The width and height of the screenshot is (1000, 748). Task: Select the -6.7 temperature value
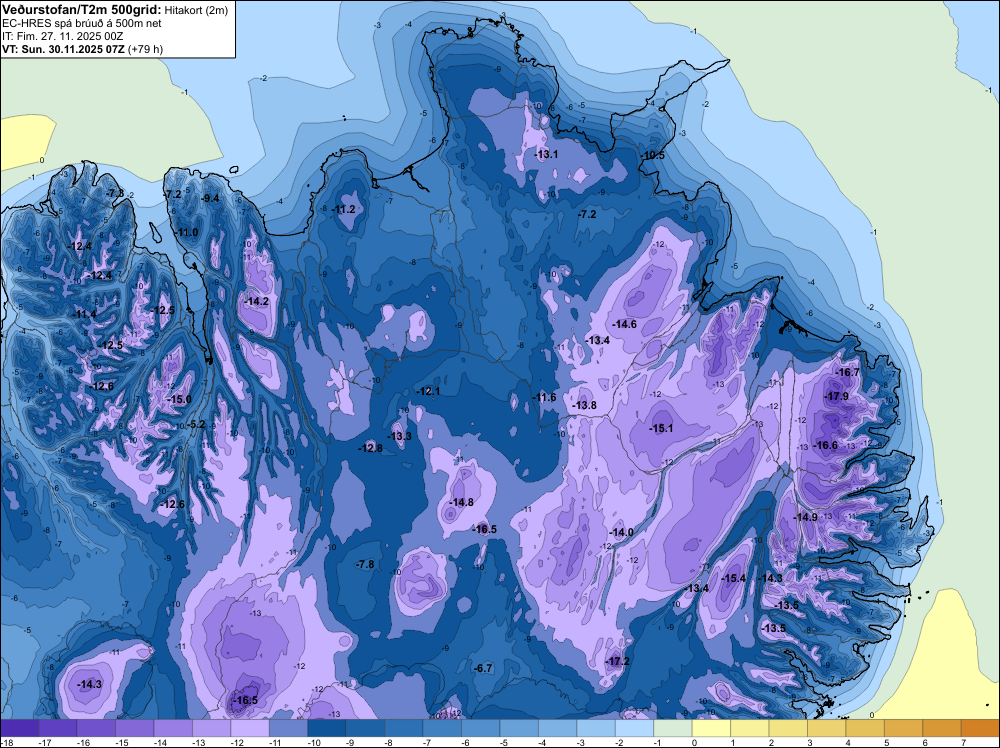pos(483,668)
